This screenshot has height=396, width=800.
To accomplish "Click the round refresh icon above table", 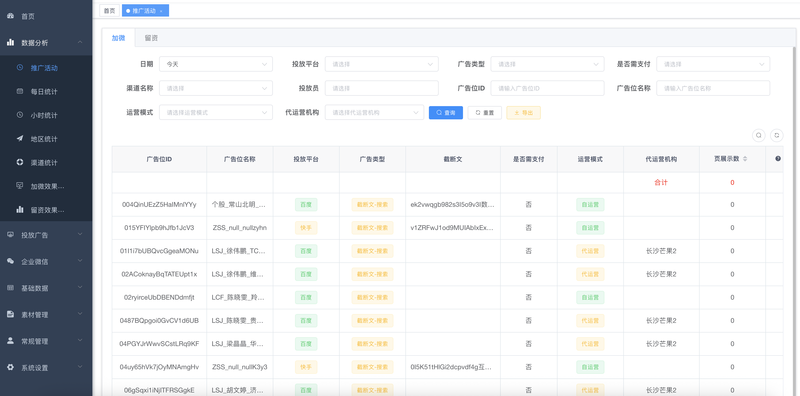I will click(x=777, y=135).
